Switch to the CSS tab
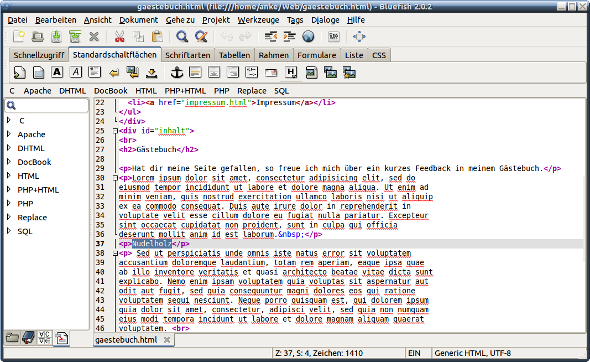The width and height of the screenshot is (590, 362). 379,55
